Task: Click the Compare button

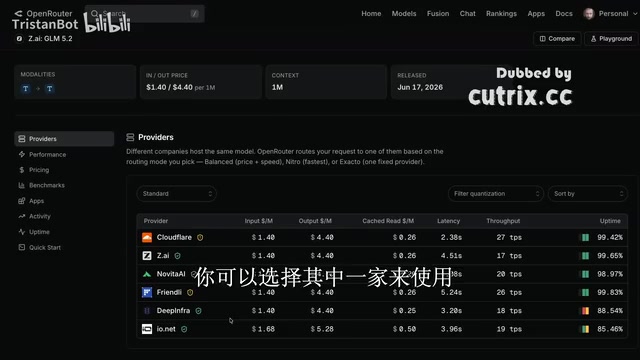Action: [557, 38]
